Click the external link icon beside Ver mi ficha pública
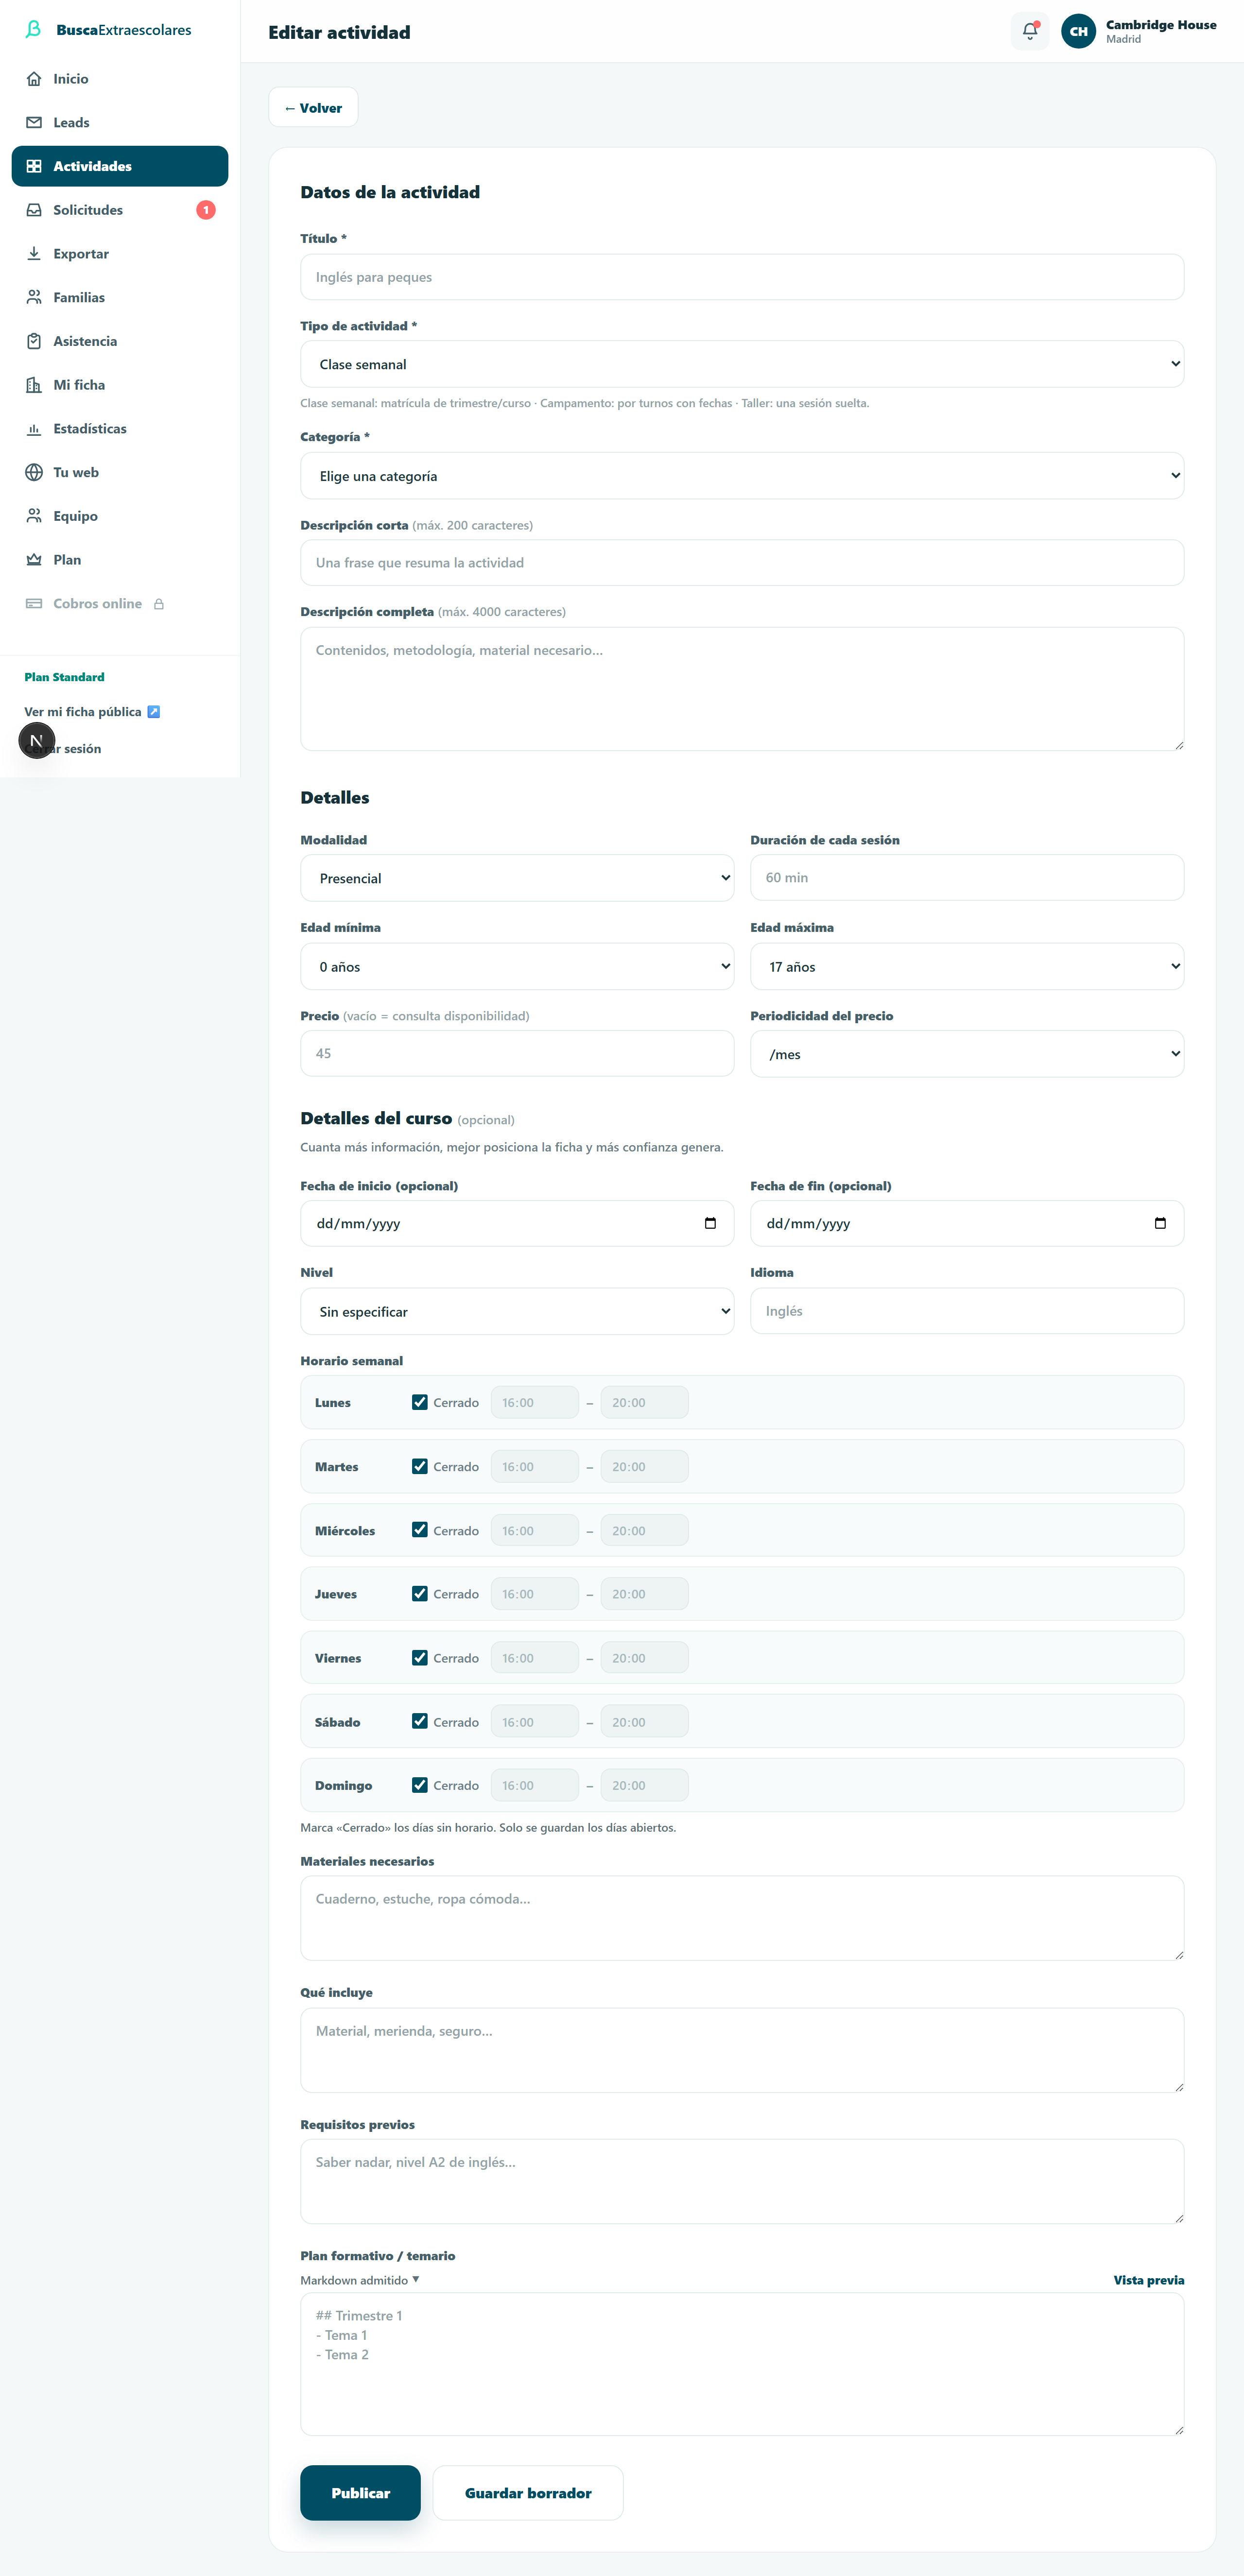Image resolution: width=1244 pixels, height=2576 pixels. coord(154,712)
